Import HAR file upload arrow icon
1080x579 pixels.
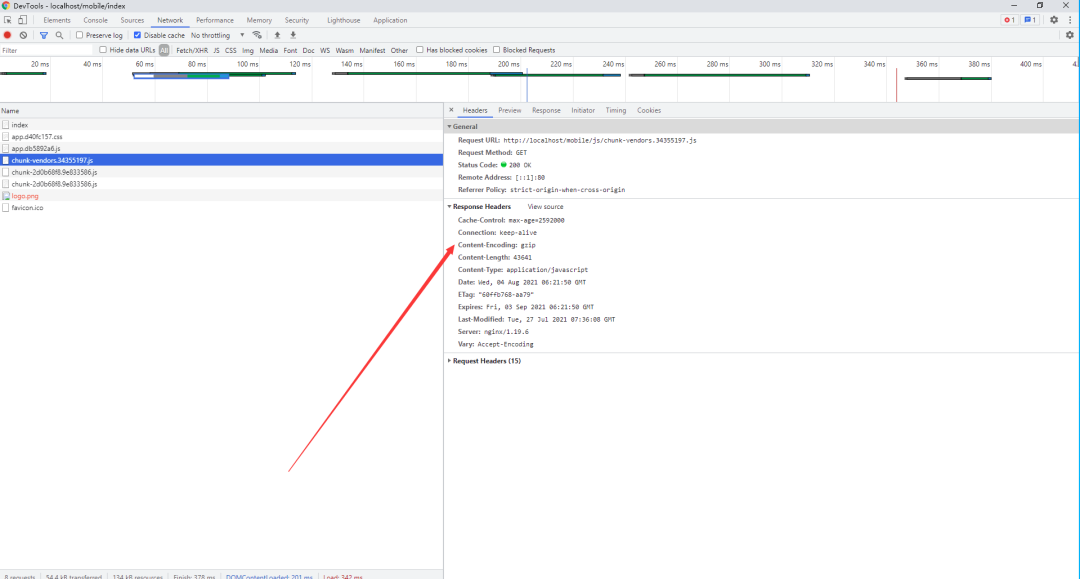(x=277, y=35)
